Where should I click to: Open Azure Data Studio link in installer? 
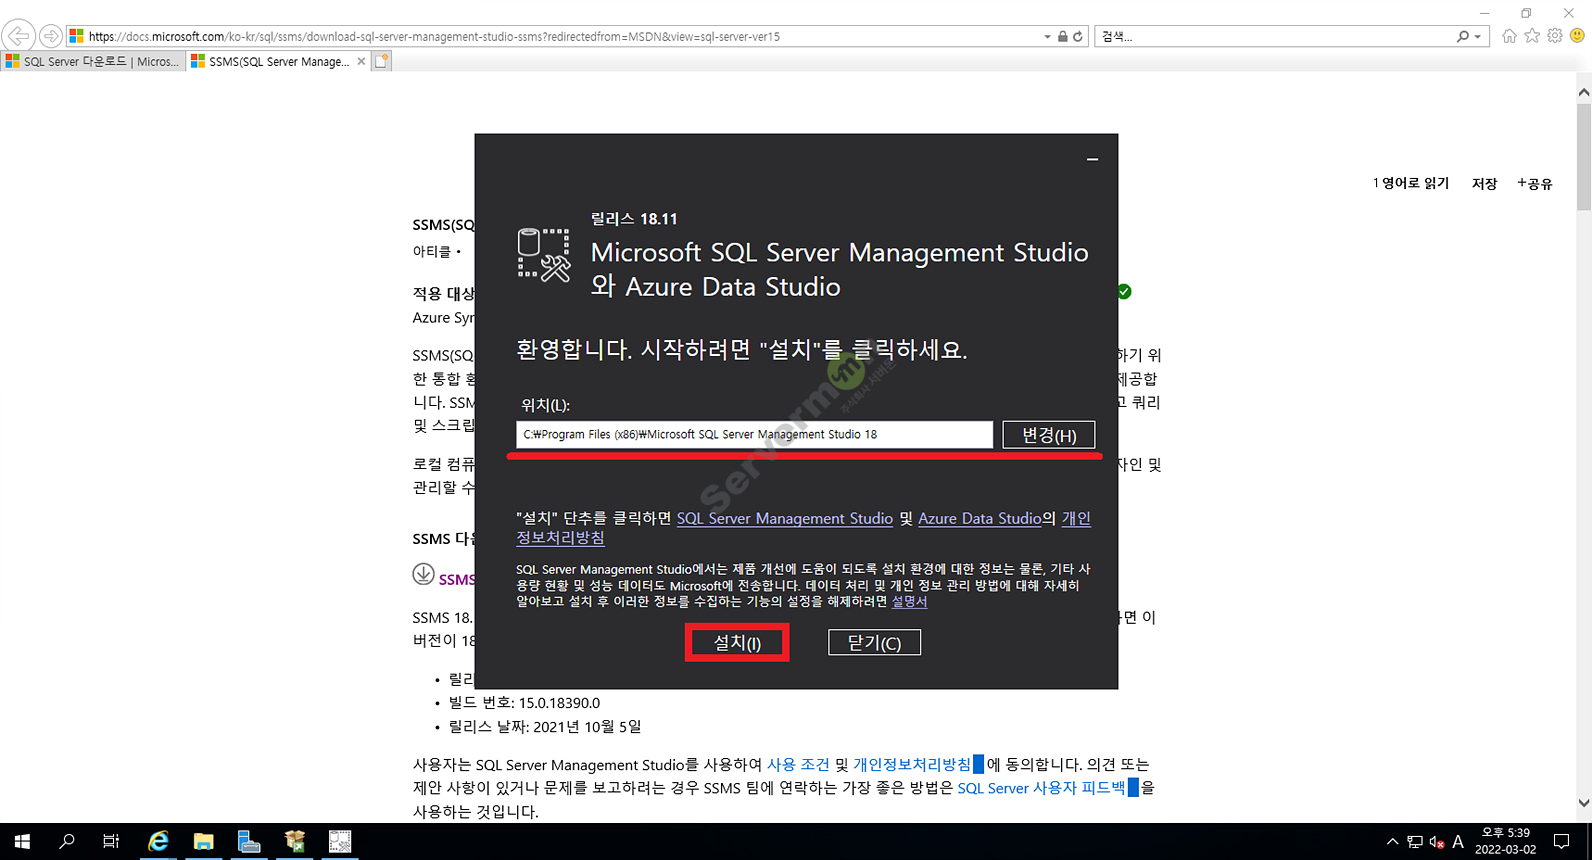pos(980,518)
